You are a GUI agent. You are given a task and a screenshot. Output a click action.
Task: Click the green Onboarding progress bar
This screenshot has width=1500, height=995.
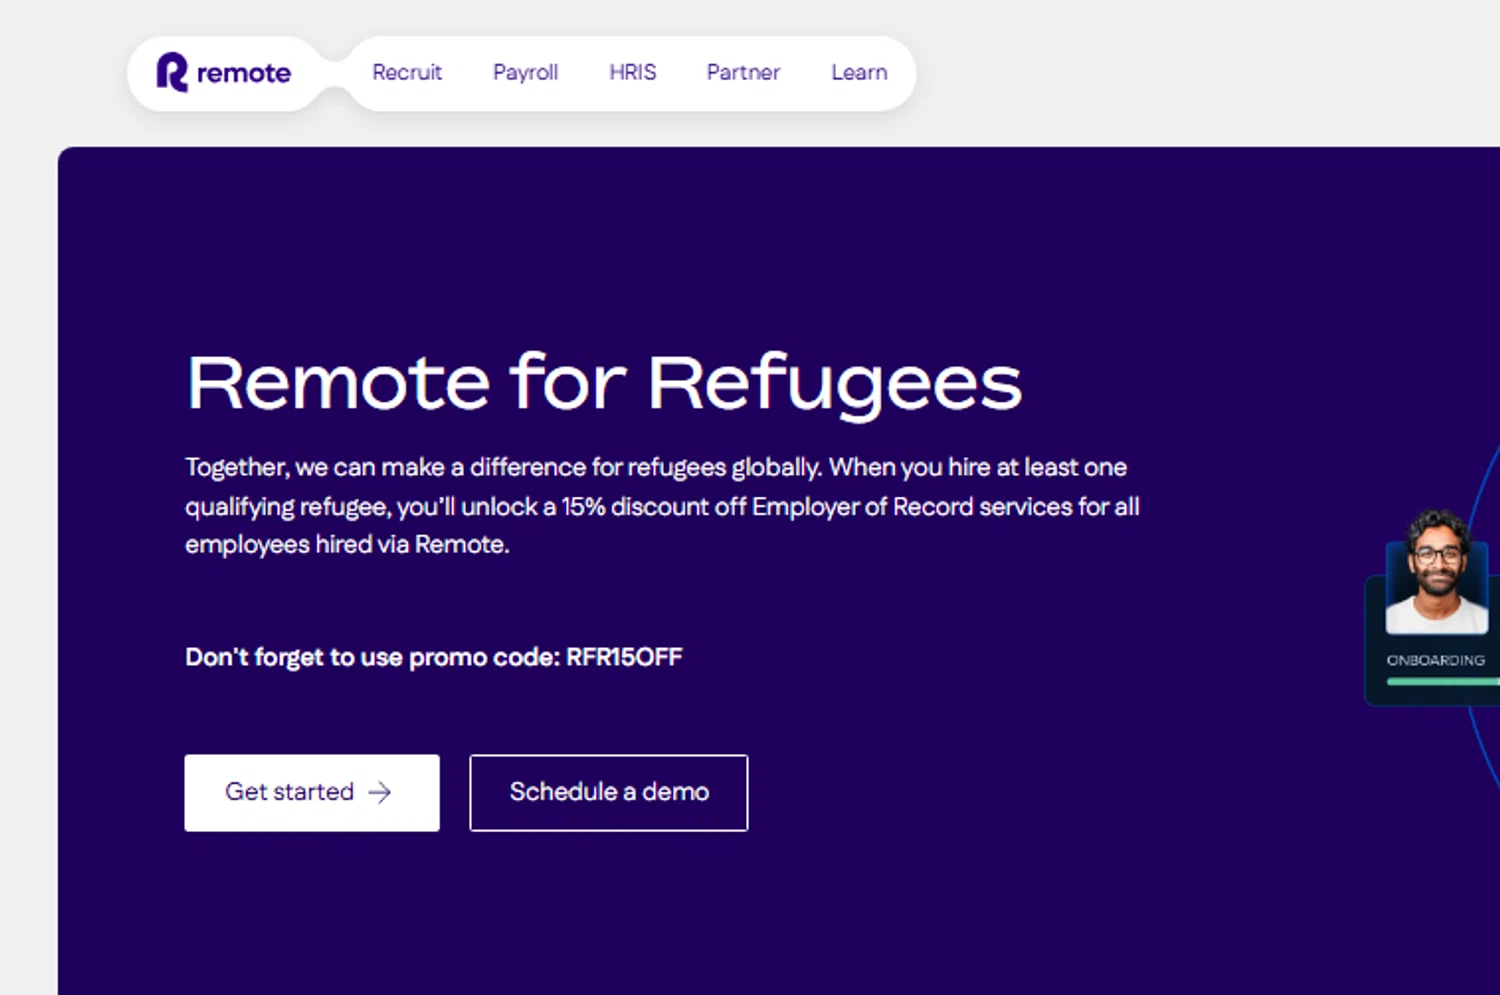[1443, 682]
